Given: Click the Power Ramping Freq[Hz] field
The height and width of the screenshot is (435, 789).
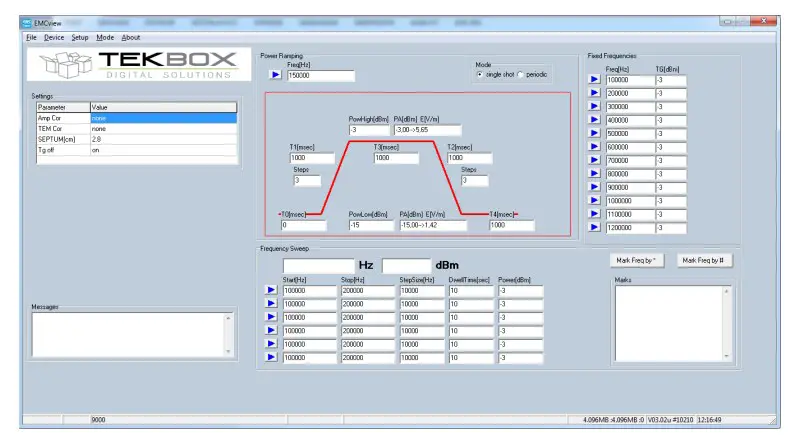Looking at the screenshot, I should [x=321, y=76].
